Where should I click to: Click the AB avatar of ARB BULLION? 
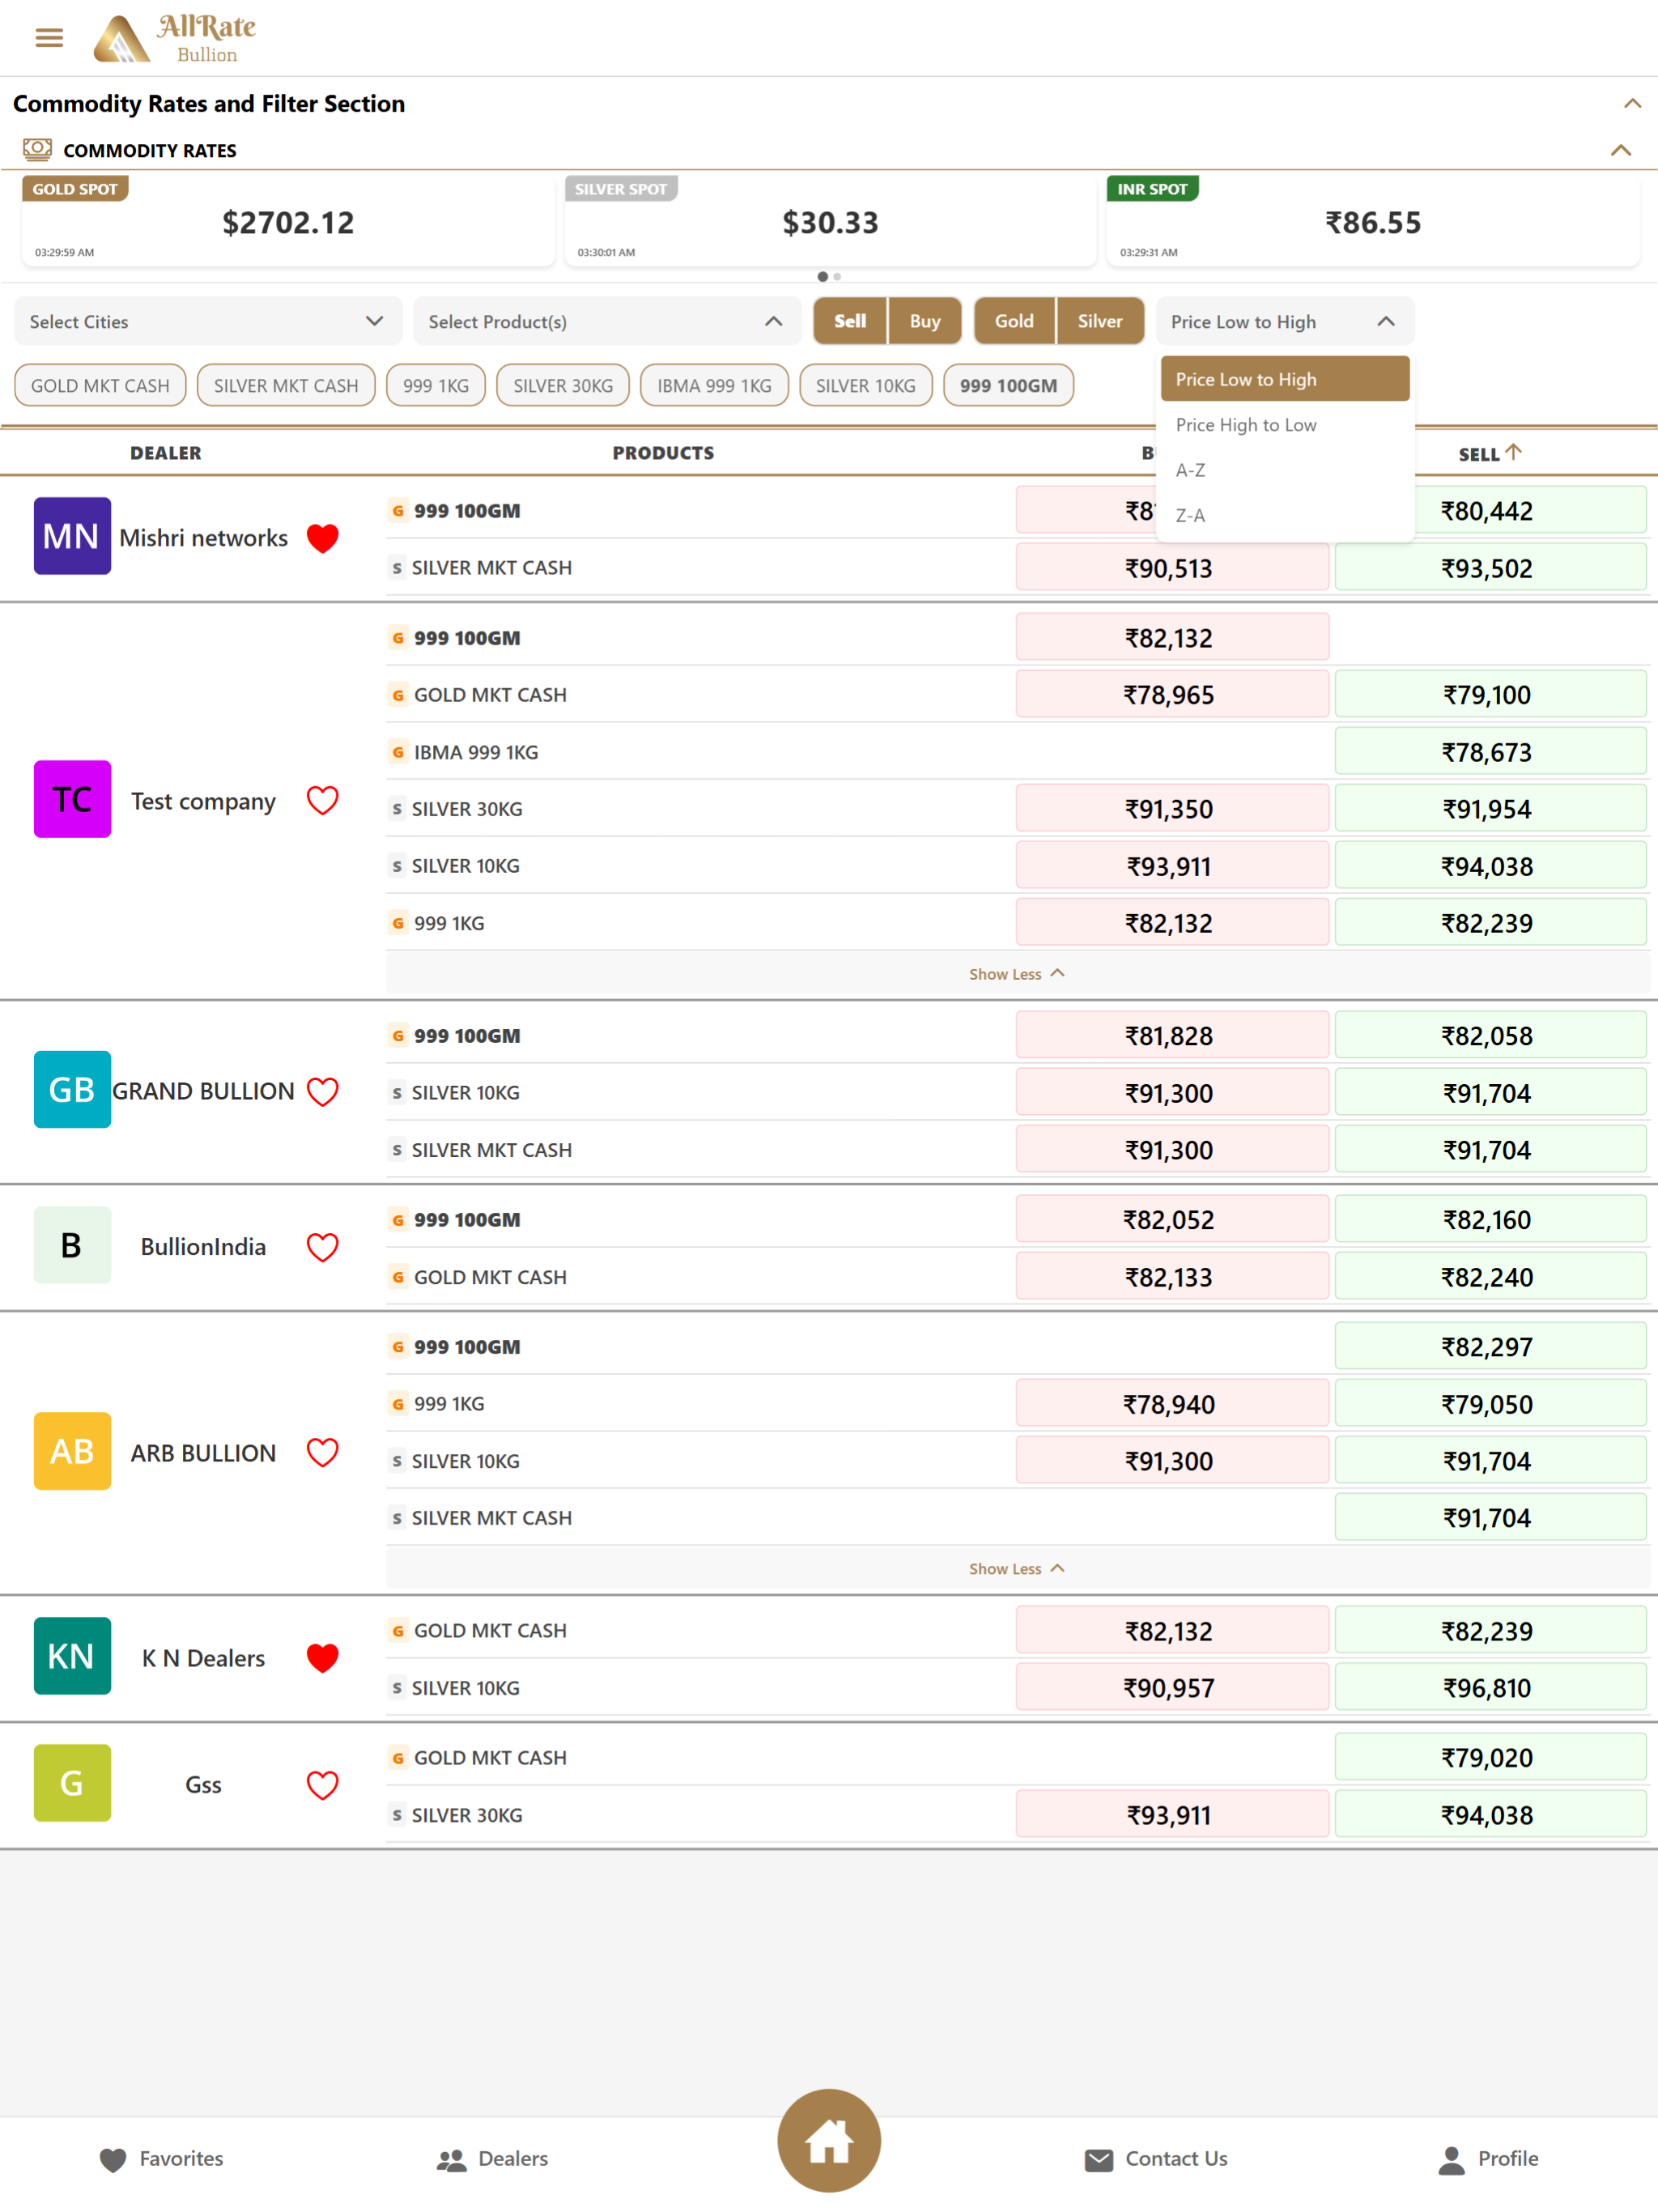72,1451
